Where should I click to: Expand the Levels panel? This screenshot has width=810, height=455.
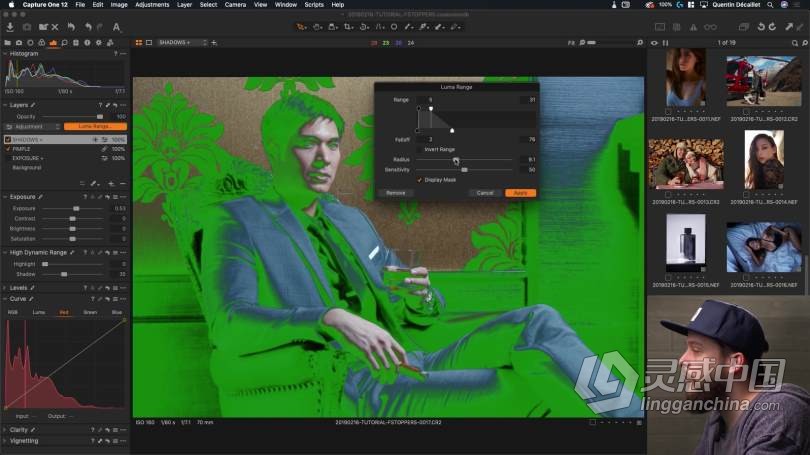[x=5, y=288]
